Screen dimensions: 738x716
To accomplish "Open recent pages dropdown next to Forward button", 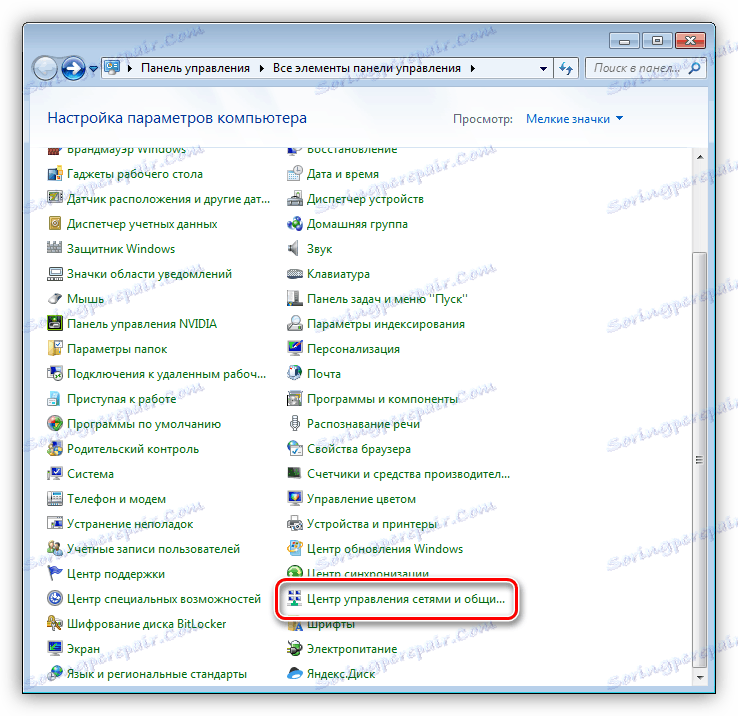I will [94, 69].
